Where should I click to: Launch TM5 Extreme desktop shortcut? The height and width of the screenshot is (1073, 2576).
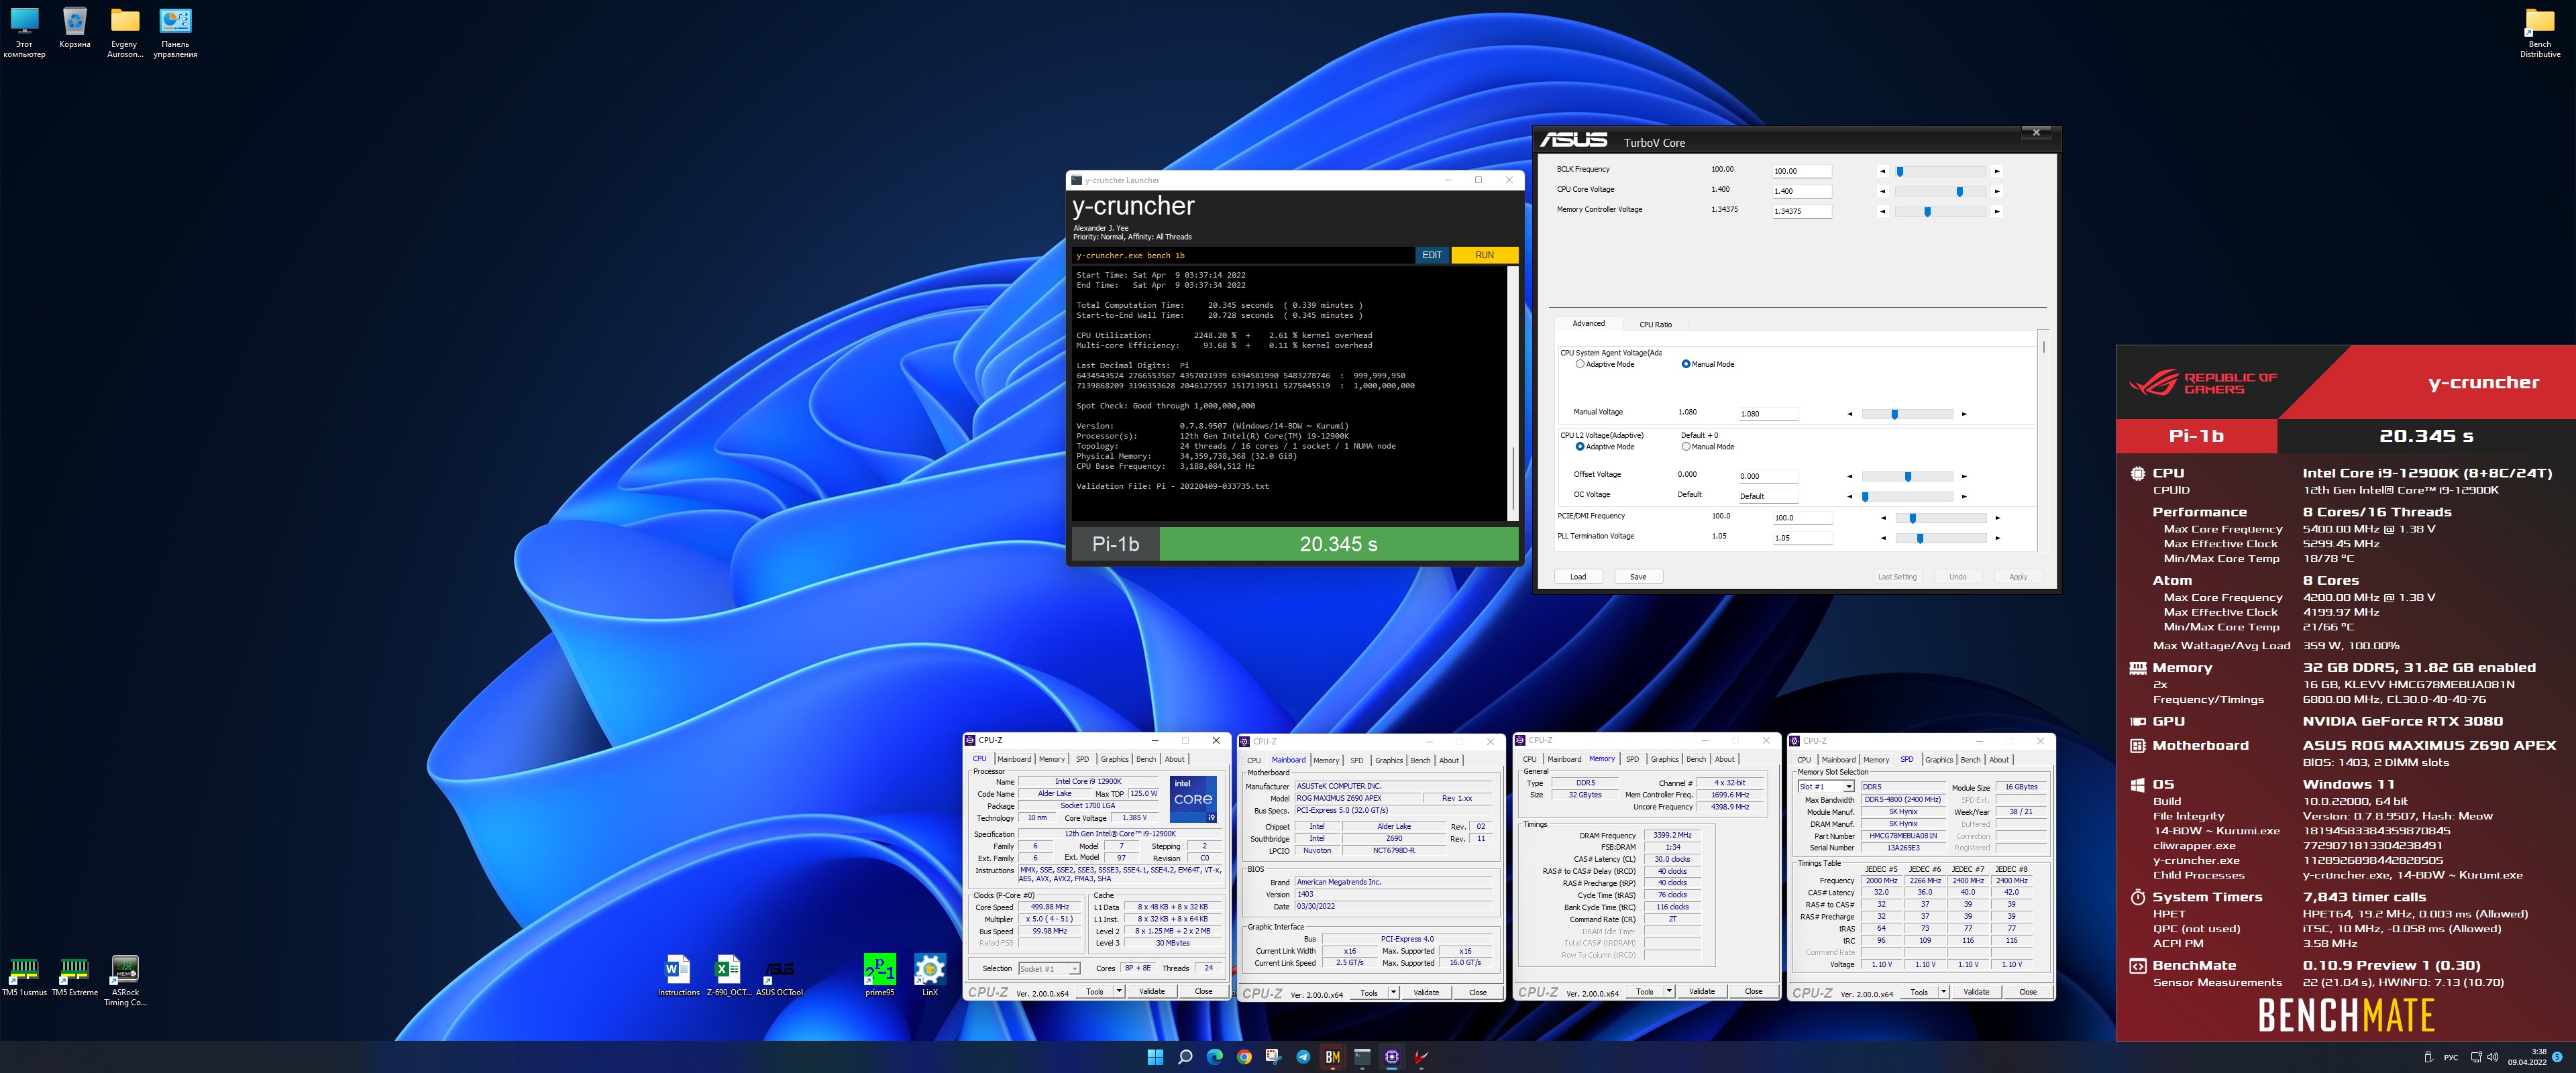(x=75, y=977)
